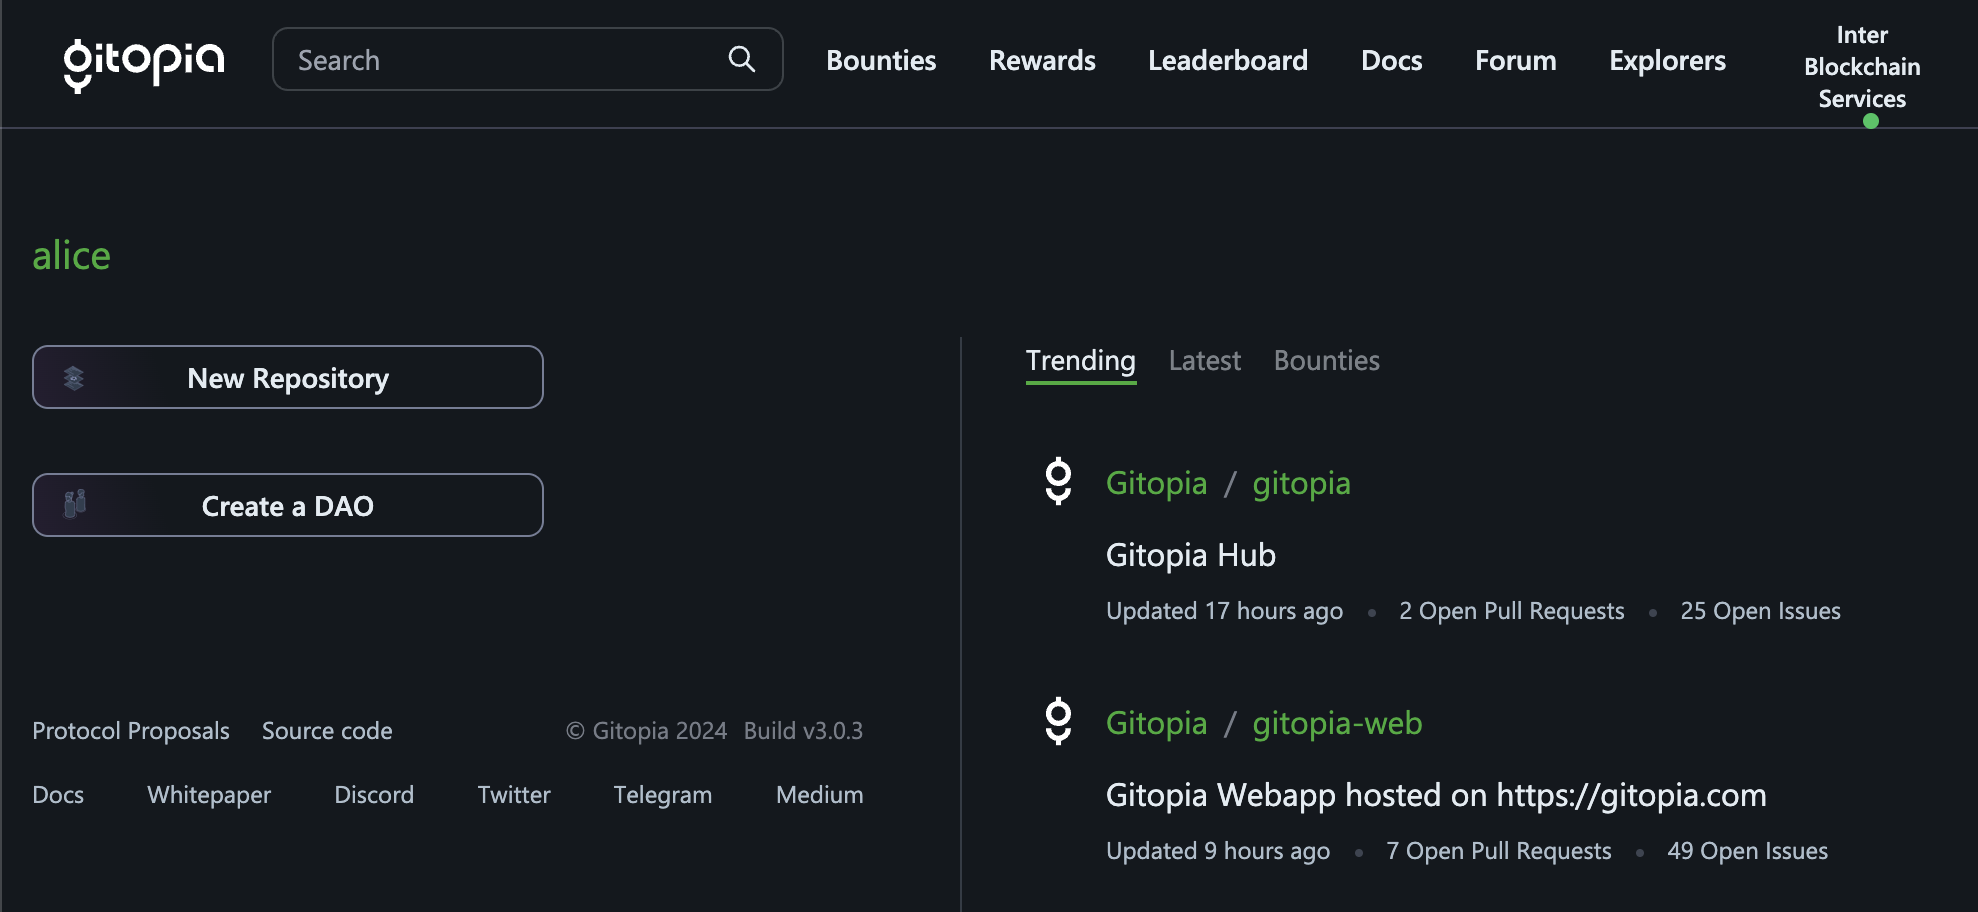Click the © Gitopia 2024 copyright text

click(x=646, y=731)
